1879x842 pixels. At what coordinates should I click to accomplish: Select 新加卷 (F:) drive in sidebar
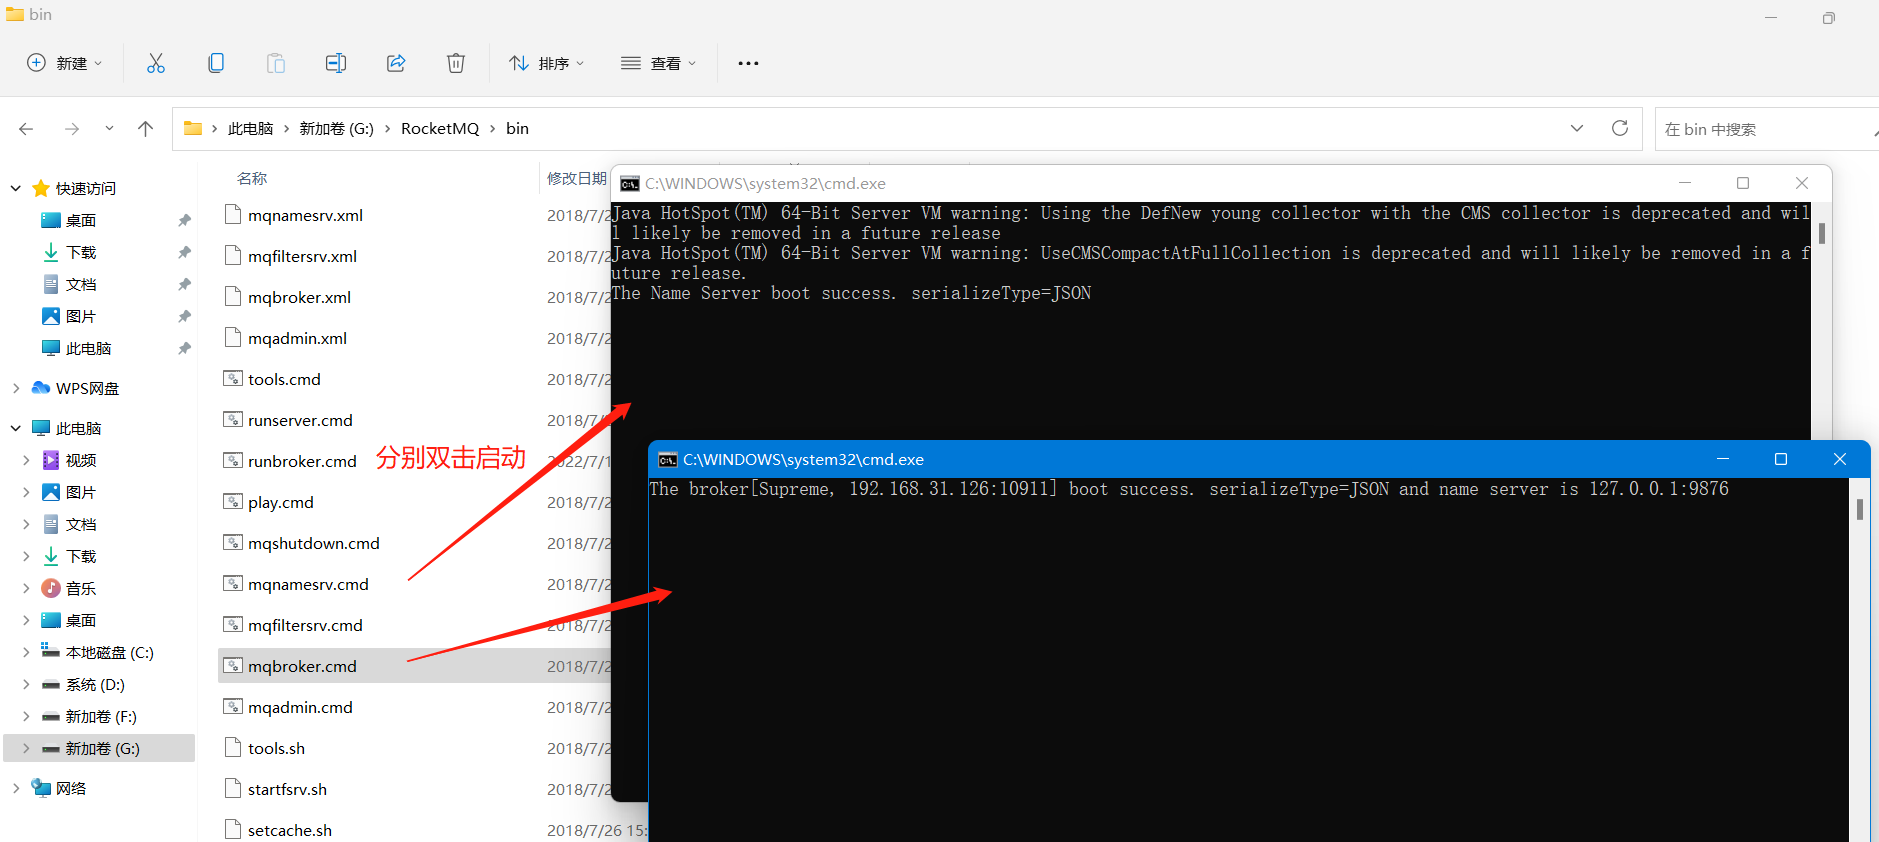coord(101,716)
